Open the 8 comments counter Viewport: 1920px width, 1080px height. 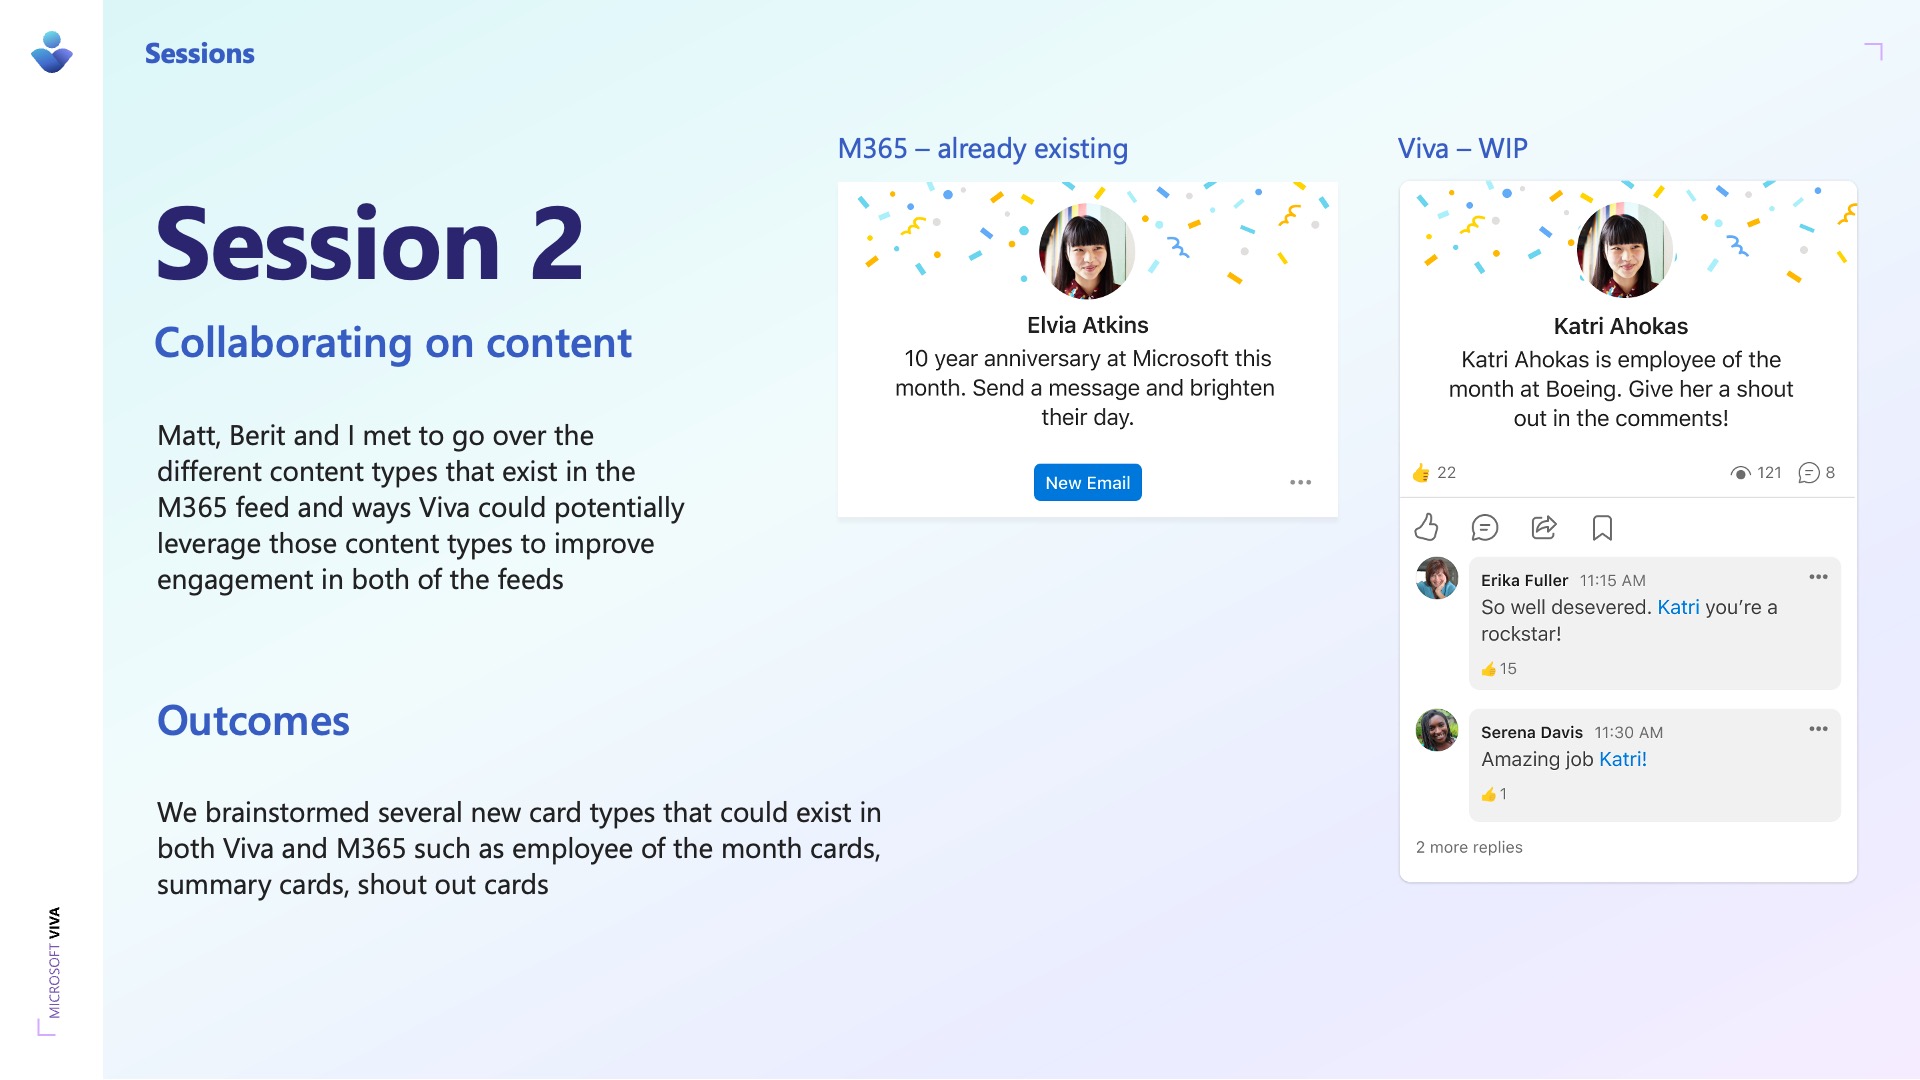tap(1817, 473)
